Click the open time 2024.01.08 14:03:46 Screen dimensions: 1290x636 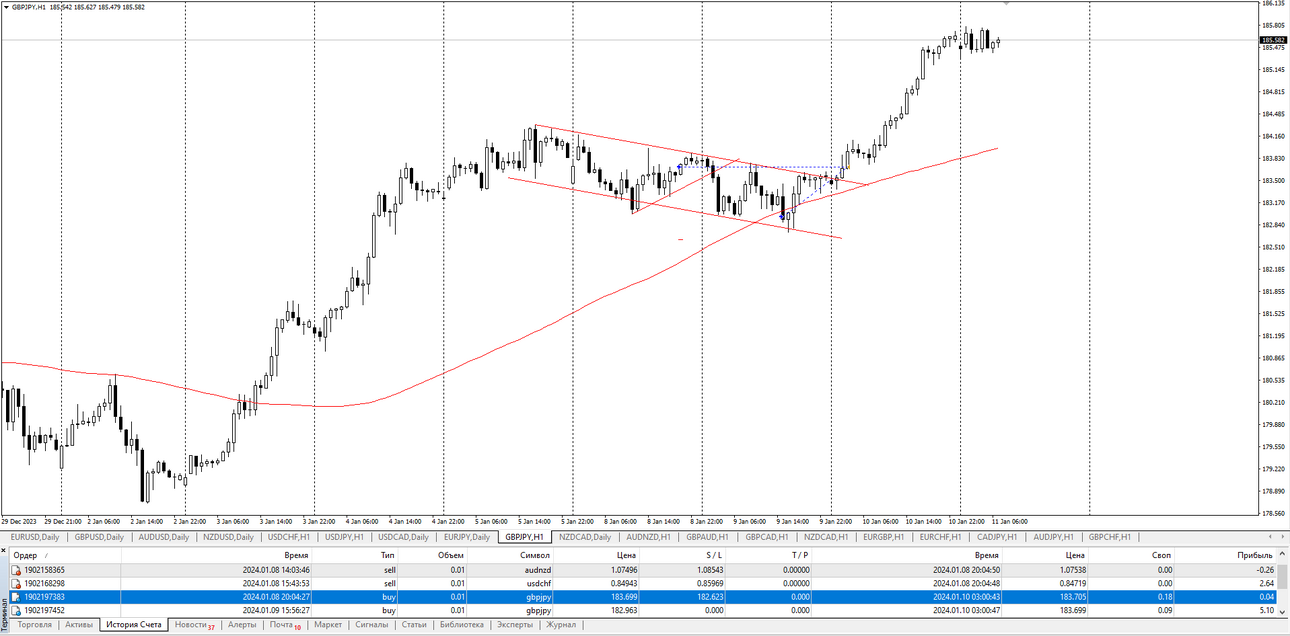pos(276,570)
